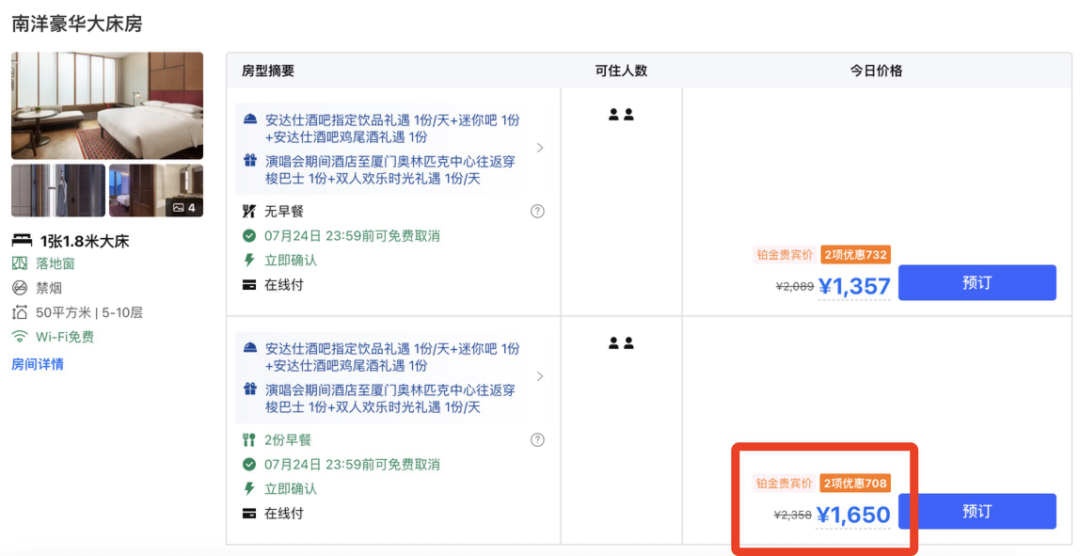The height and width of the screenshot is (556, 1080).
Task: Click the two-guest occupancy icon in second row
Action: point(621,343)
